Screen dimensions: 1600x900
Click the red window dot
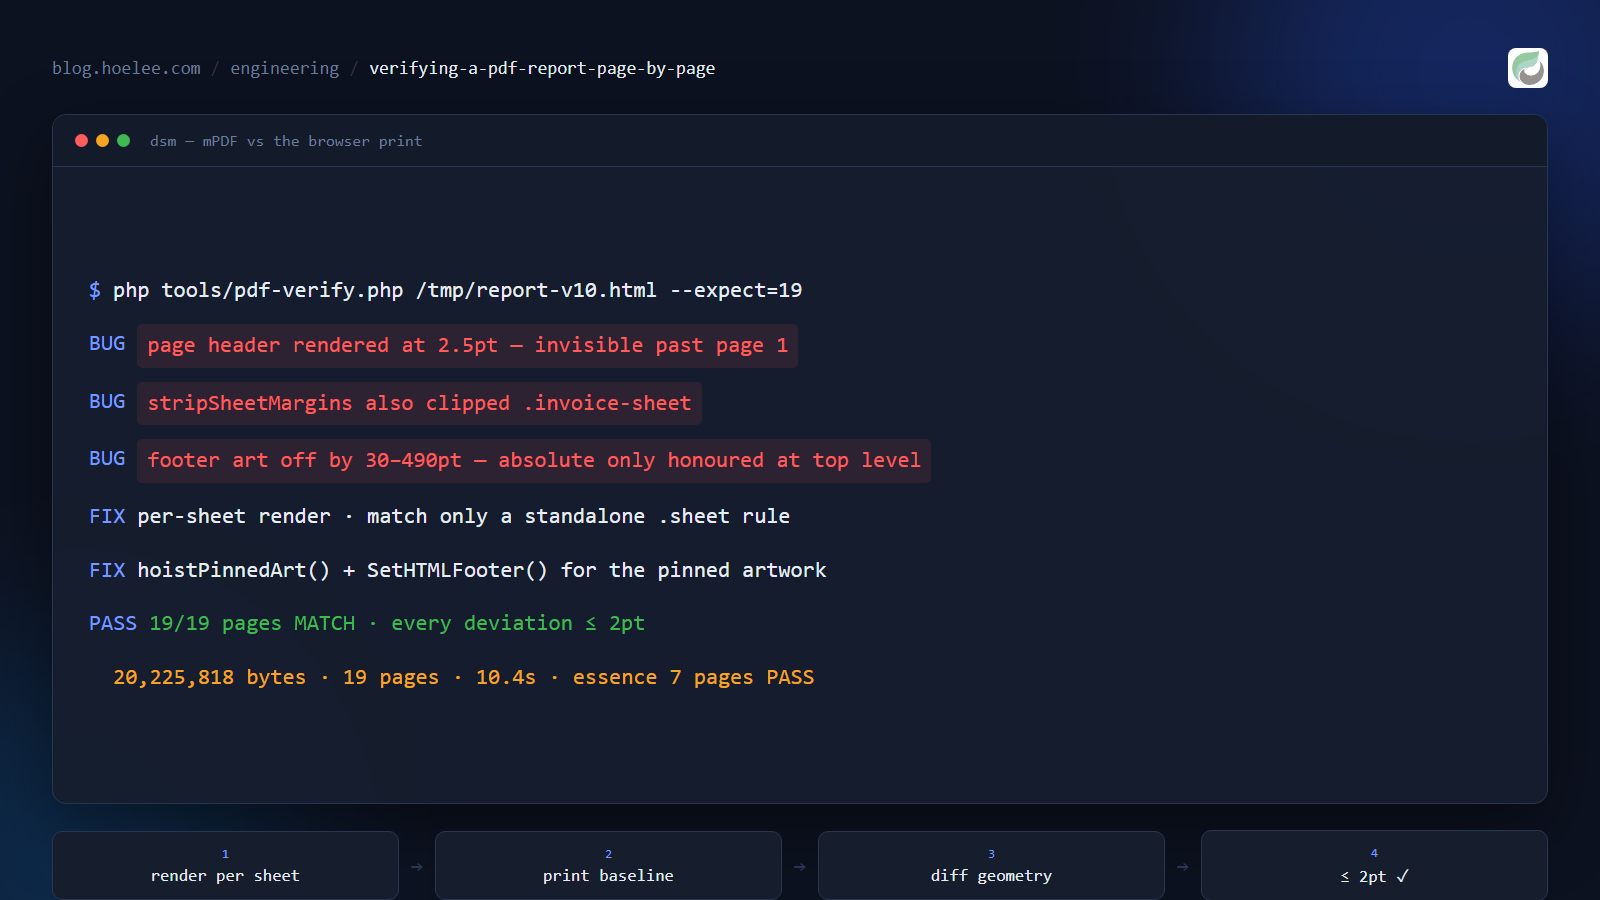coord(81,141)
